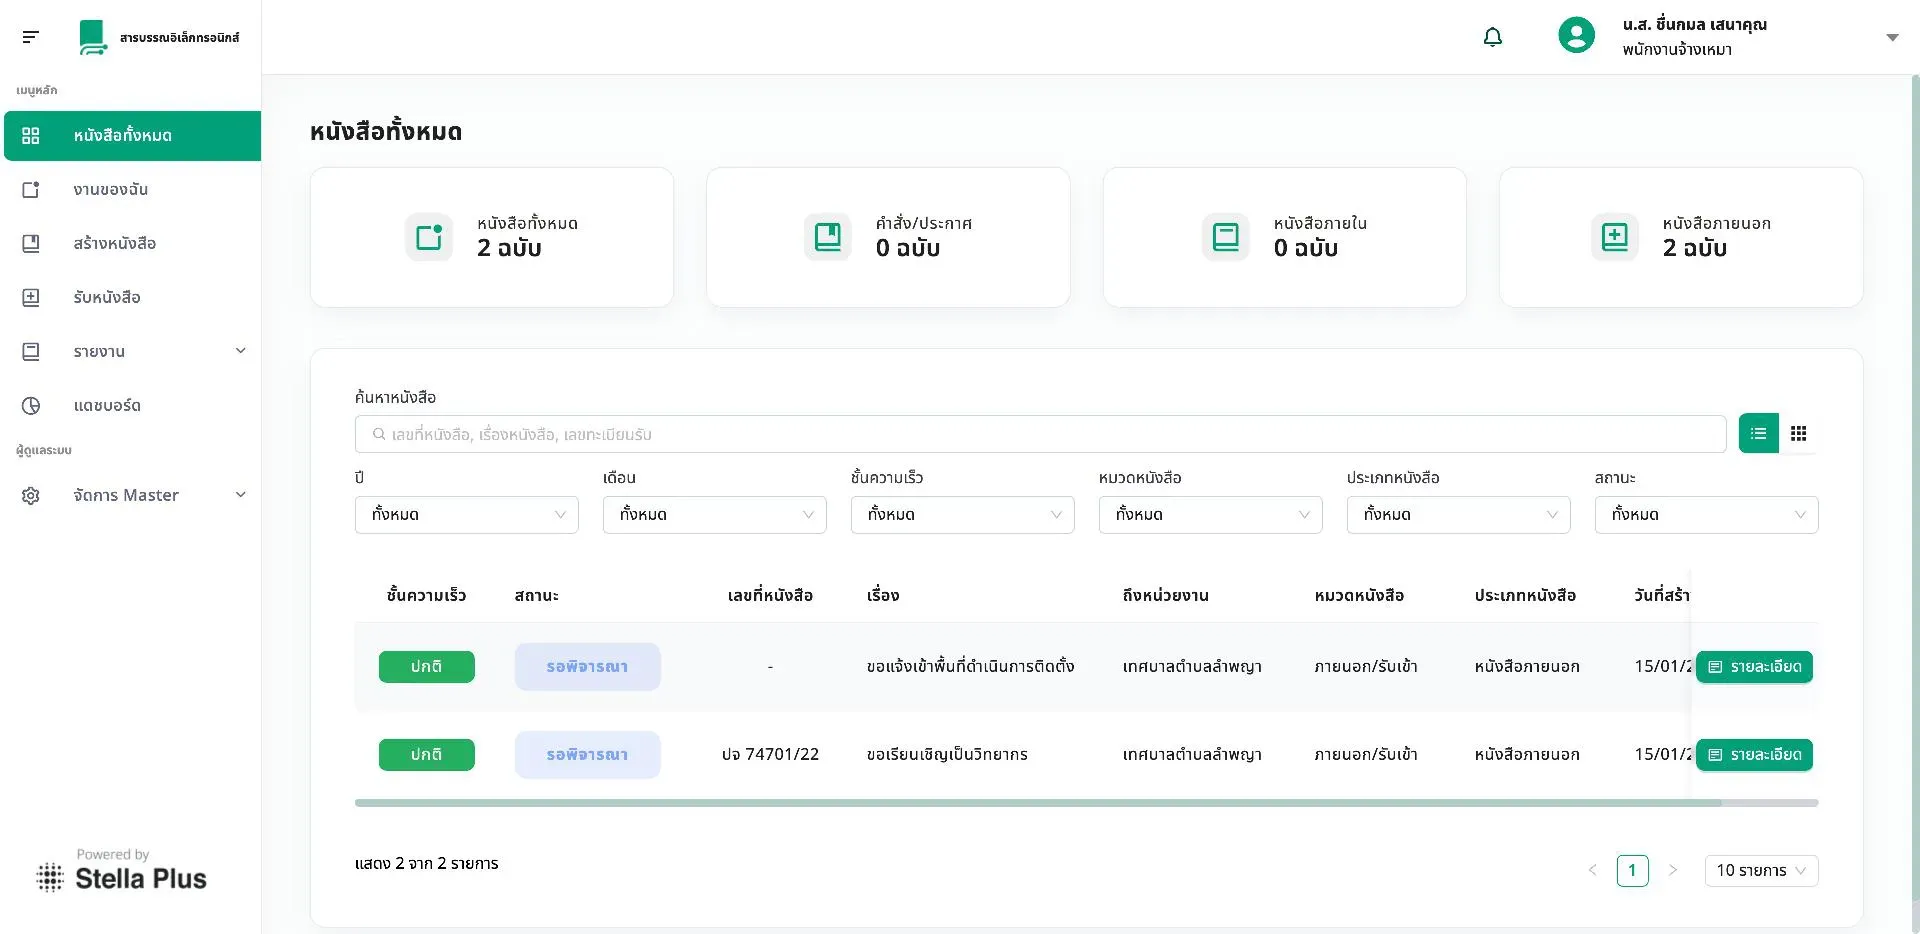Click the หนังสือภายนอก card icon

(1615, 237)
